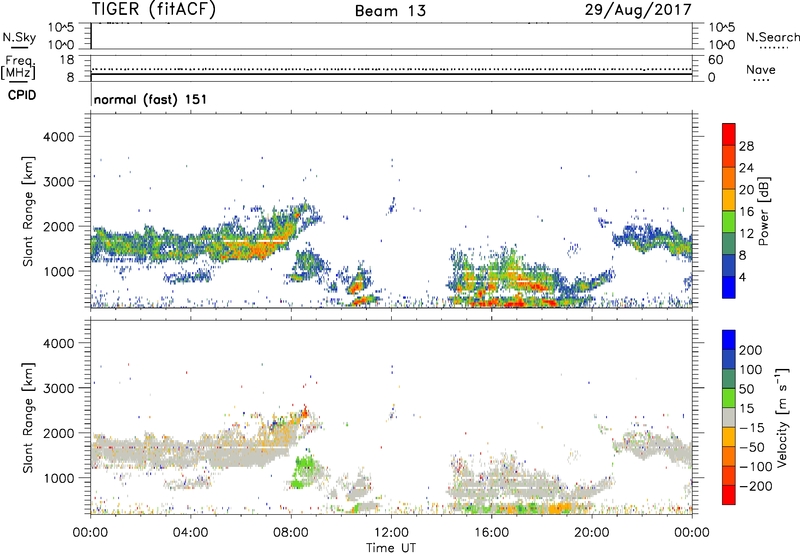
Task: Click the normal (fast) 151 text
Action: (x=151, y=99)
